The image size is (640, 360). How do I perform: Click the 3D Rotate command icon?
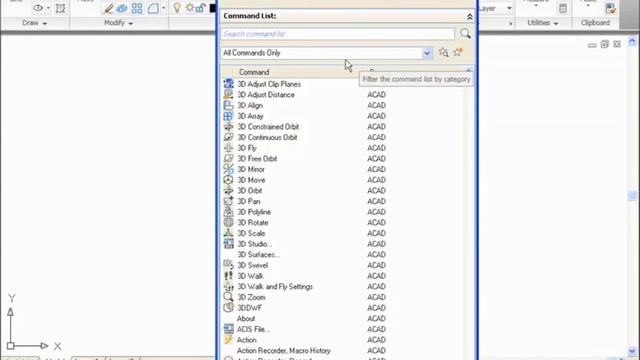[x=229, y=222]
